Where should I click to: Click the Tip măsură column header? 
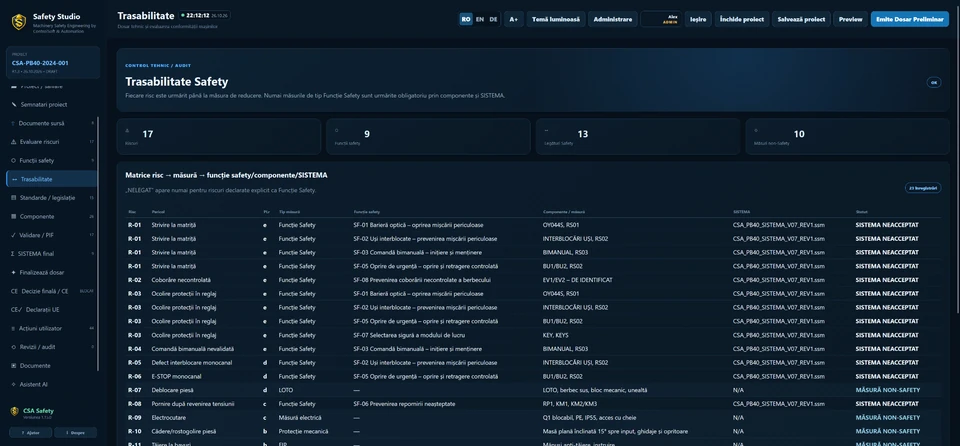click(289, 211)
